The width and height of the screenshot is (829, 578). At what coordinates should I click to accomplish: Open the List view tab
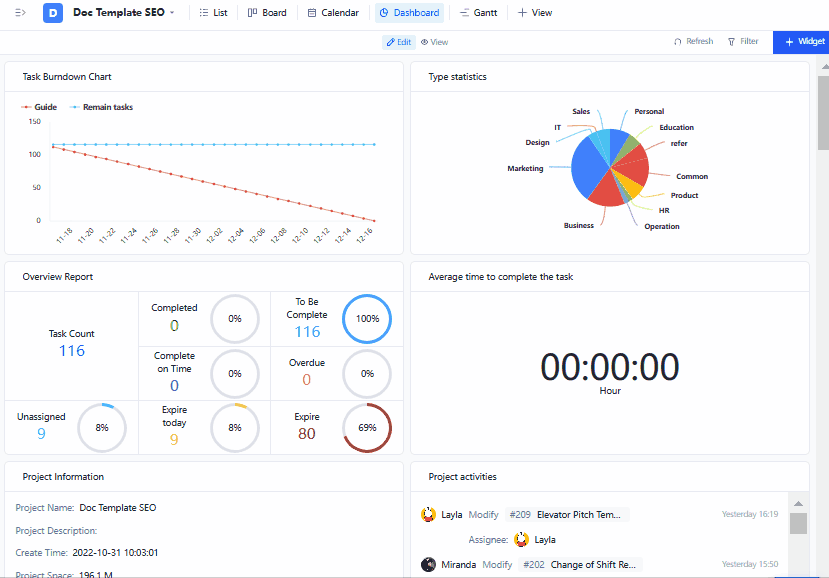[x=213, y=13]
